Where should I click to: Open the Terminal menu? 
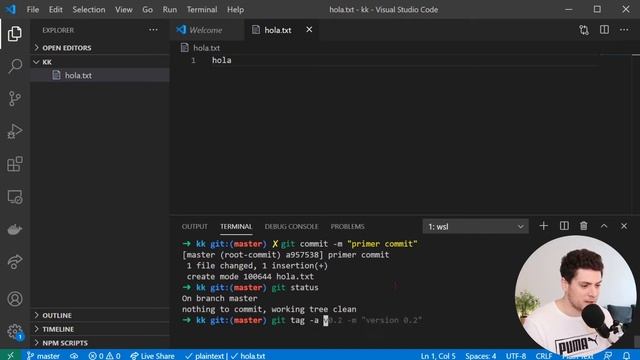pos(202,9)
